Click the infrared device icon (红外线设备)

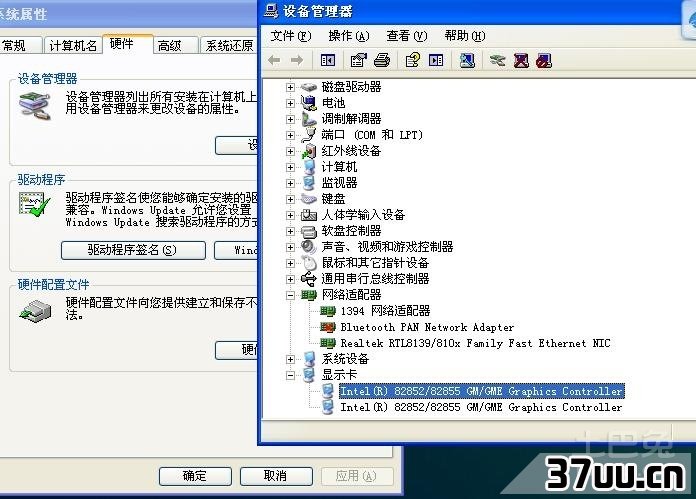click(308, 151)
